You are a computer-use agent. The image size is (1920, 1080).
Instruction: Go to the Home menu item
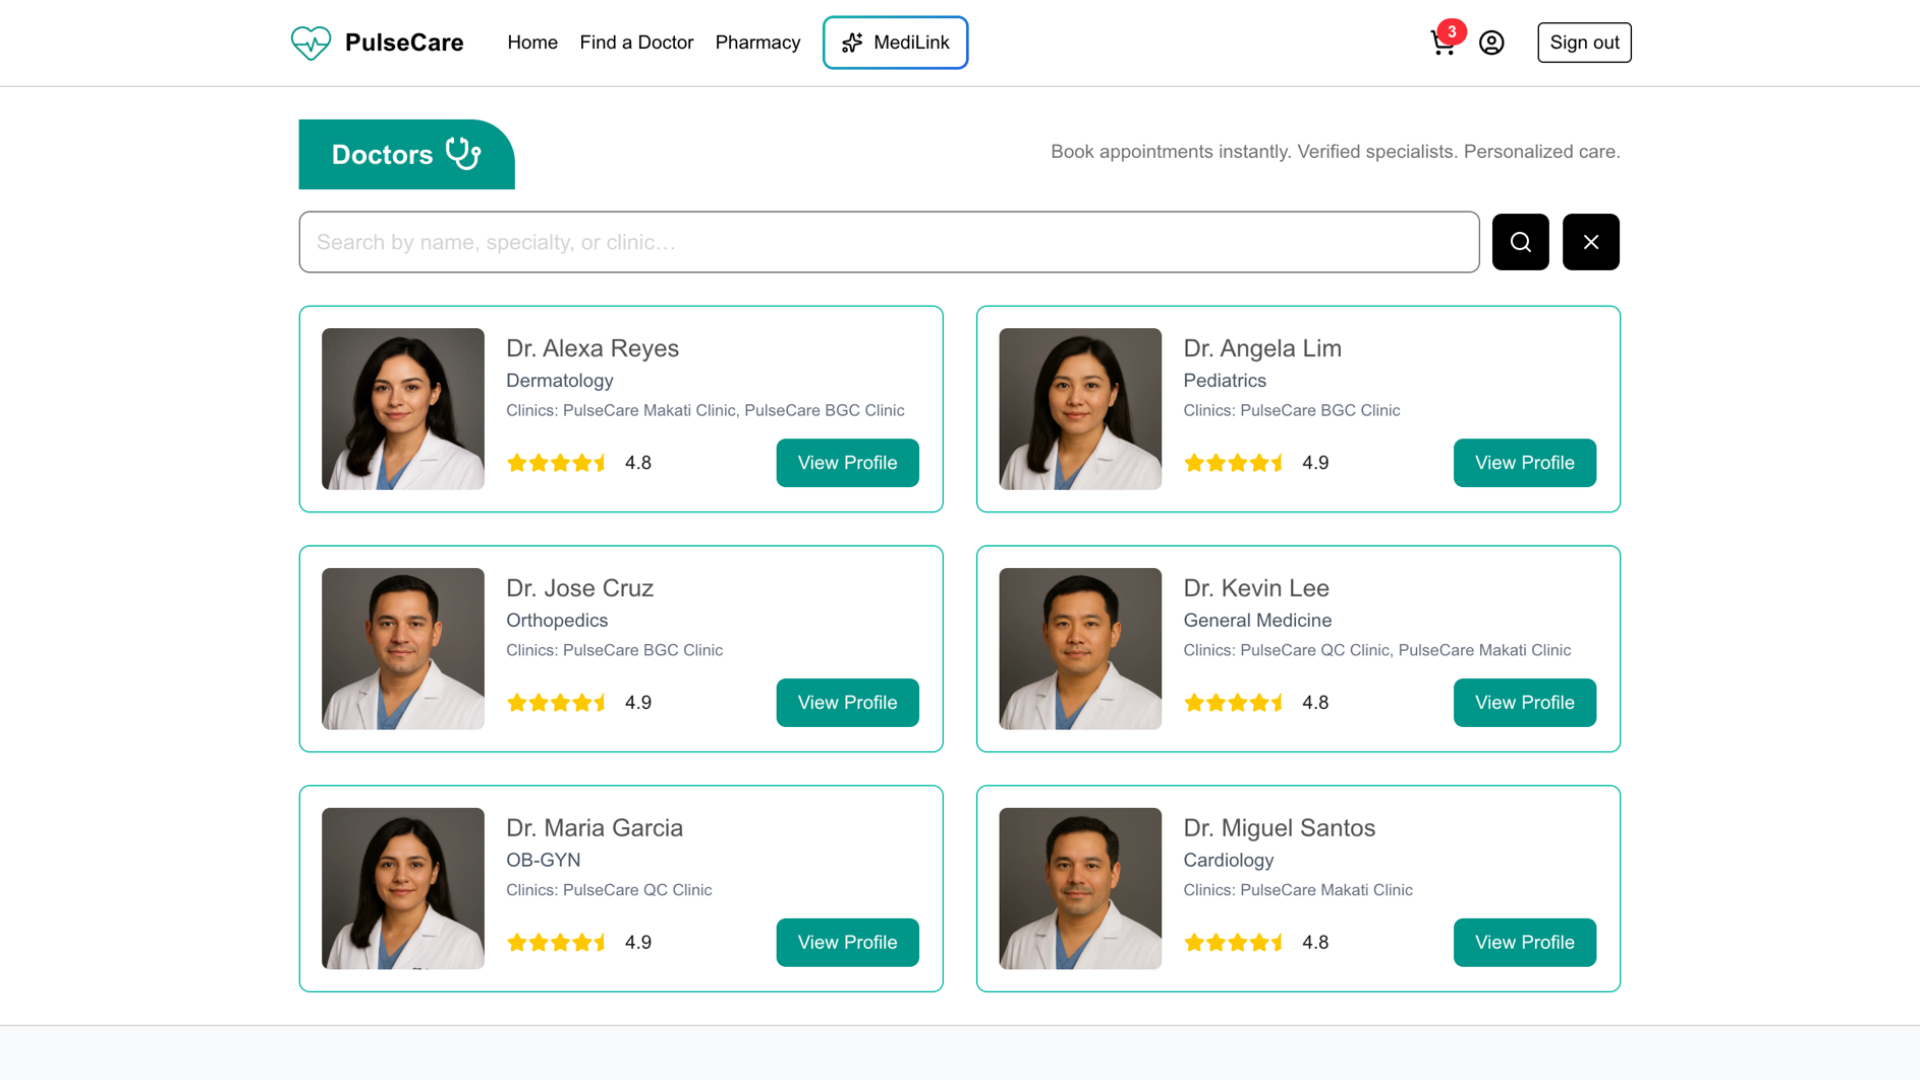pyautogui.click(x=532, y=43)
